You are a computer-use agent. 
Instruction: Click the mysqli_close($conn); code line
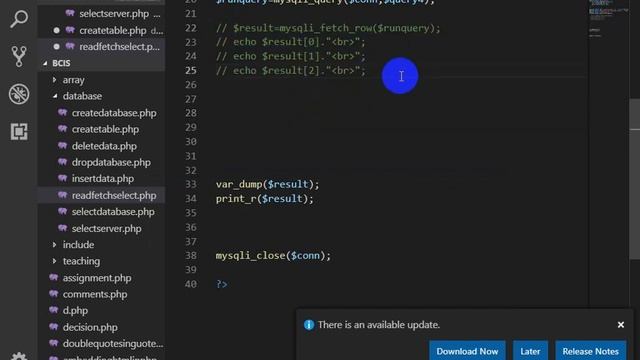pos(273,256)
